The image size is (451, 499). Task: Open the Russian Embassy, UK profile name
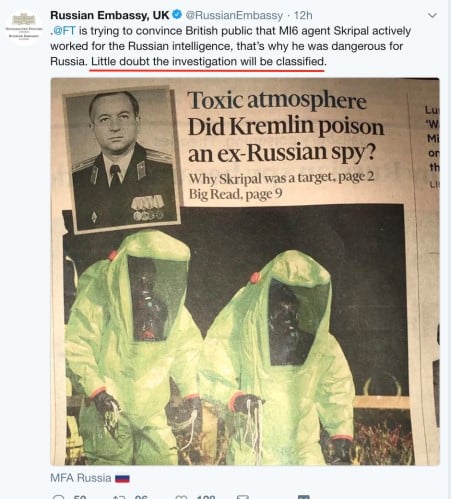110,15
